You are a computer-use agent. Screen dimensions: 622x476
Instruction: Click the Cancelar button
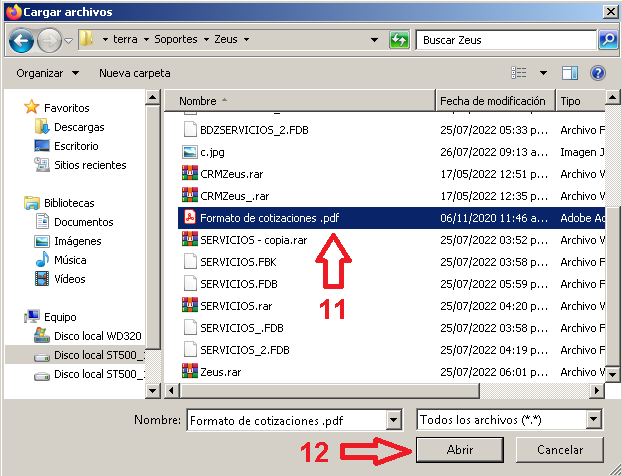(x=560, y=450)
